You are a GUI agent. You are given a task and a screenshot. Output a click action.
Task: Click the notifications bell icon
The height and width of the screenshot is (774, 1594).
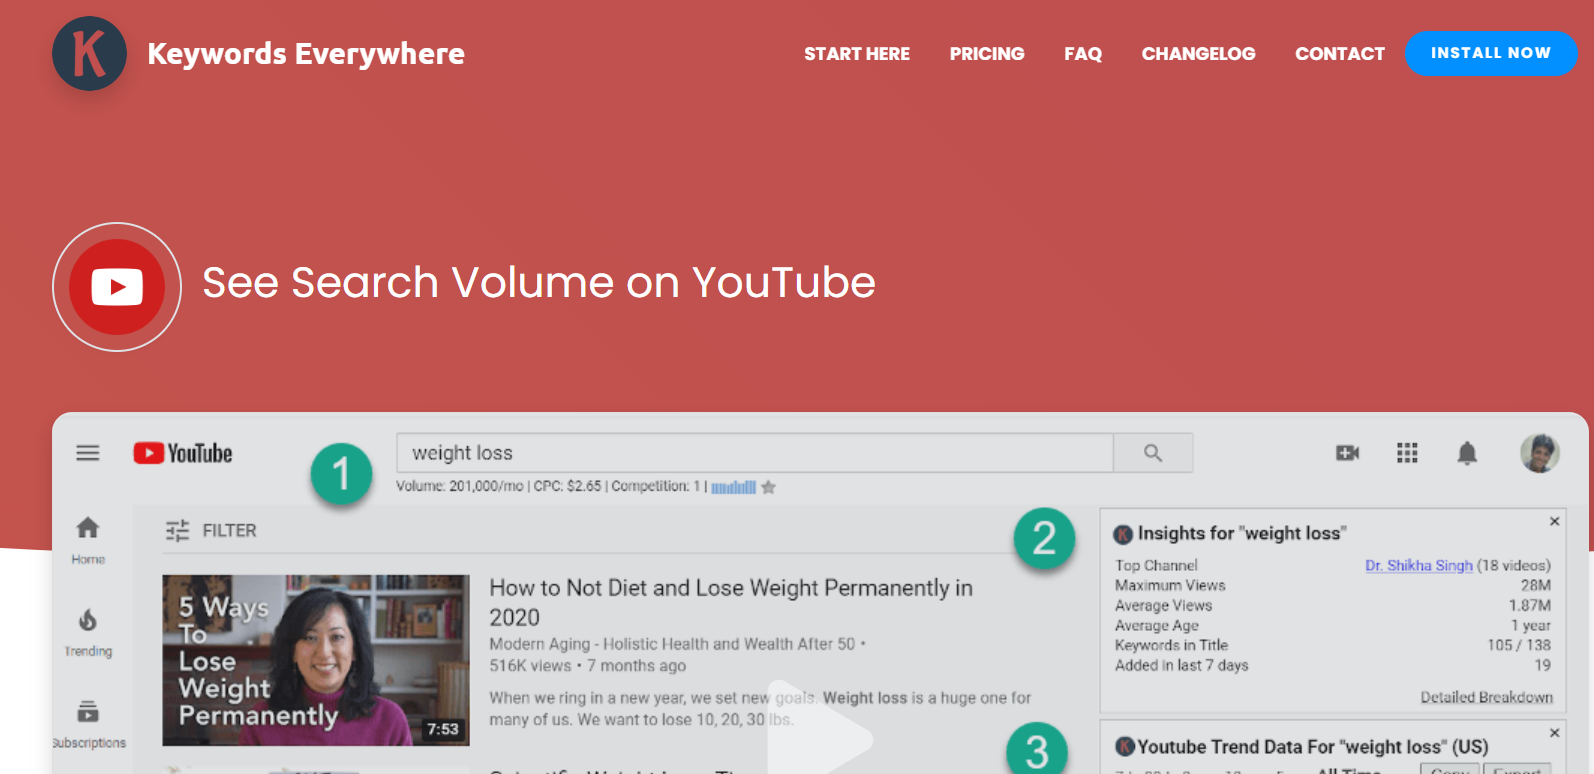click(x=1467, y=453)
